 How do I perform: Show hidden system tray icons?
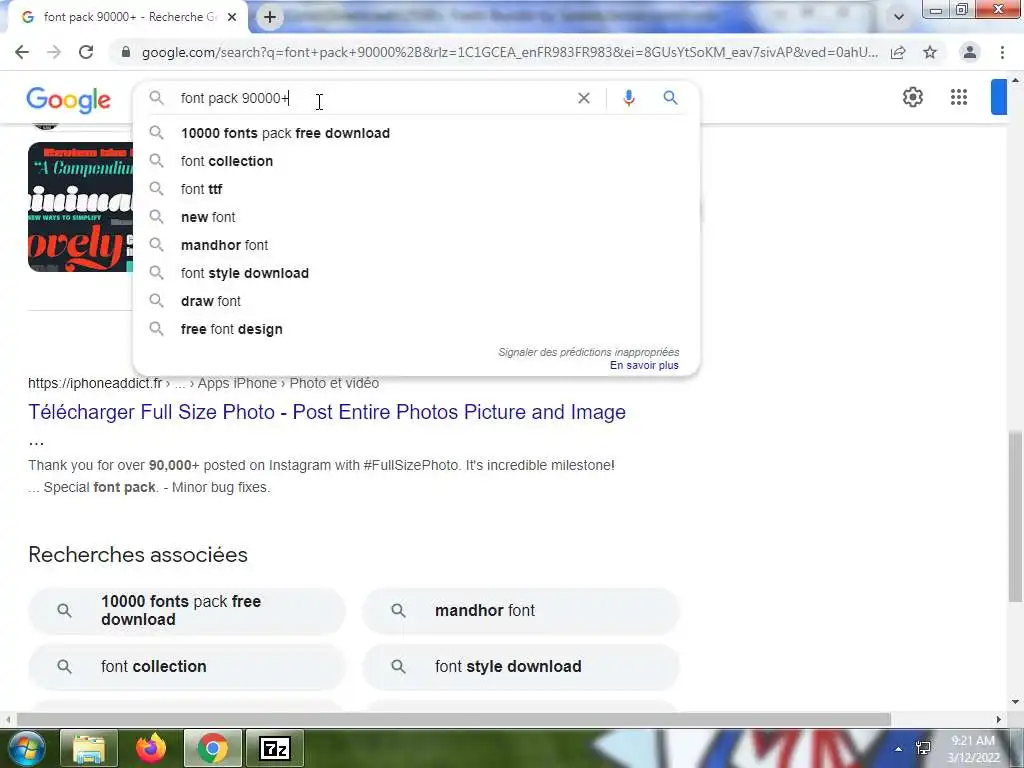(x=899, y=749)
